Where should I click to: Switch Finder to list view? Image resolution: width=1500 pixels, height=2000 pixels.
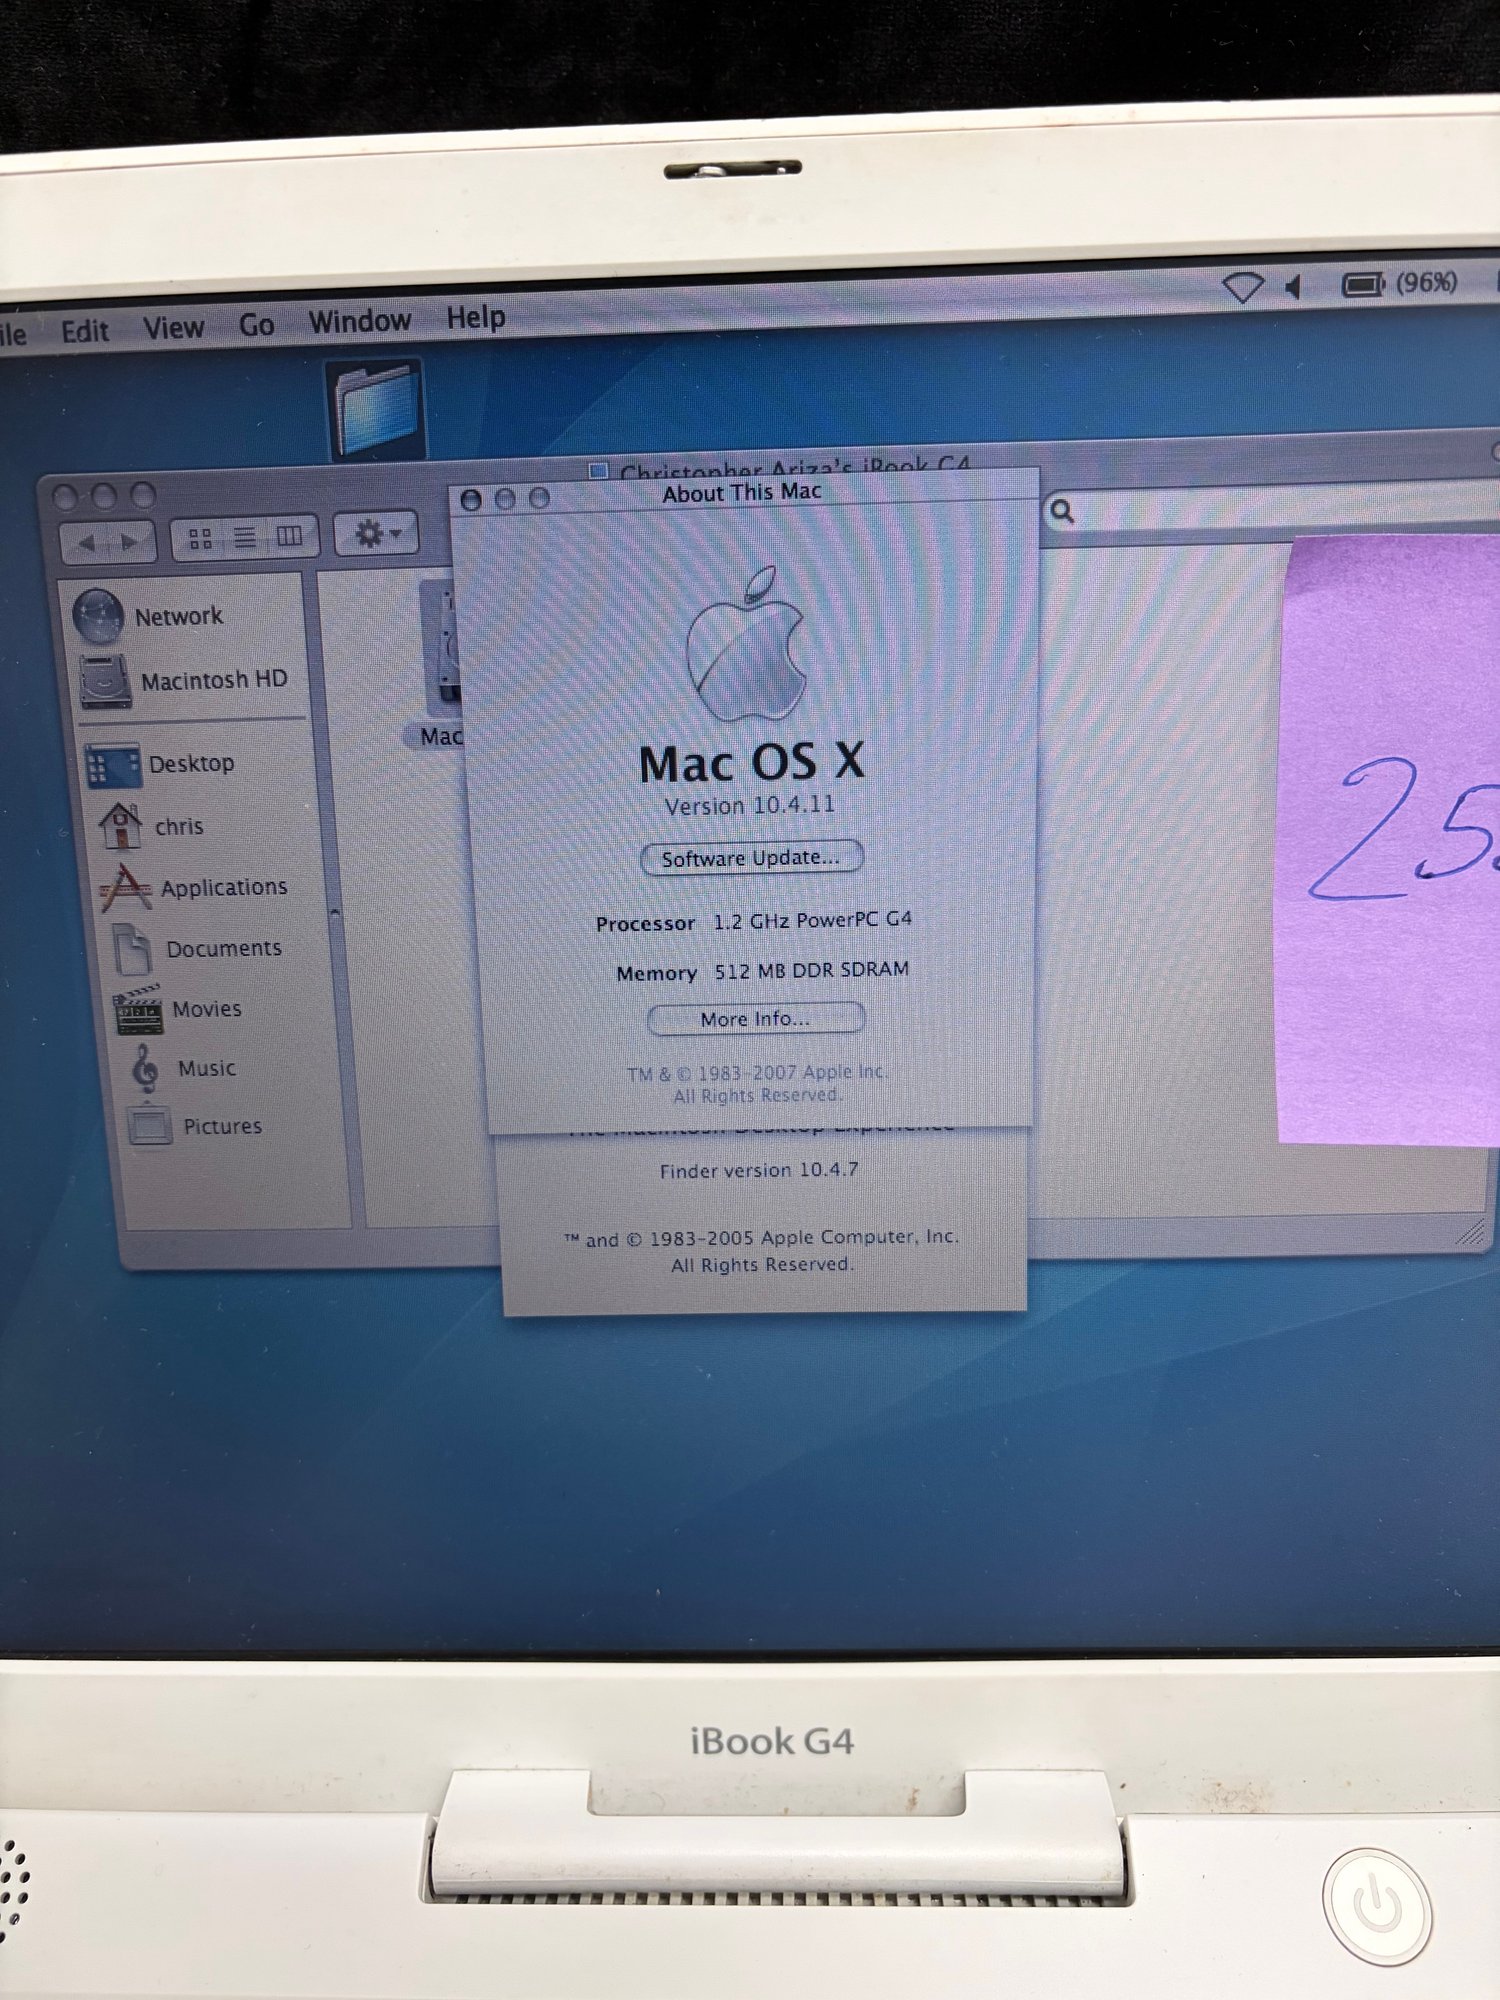point(245,538)
